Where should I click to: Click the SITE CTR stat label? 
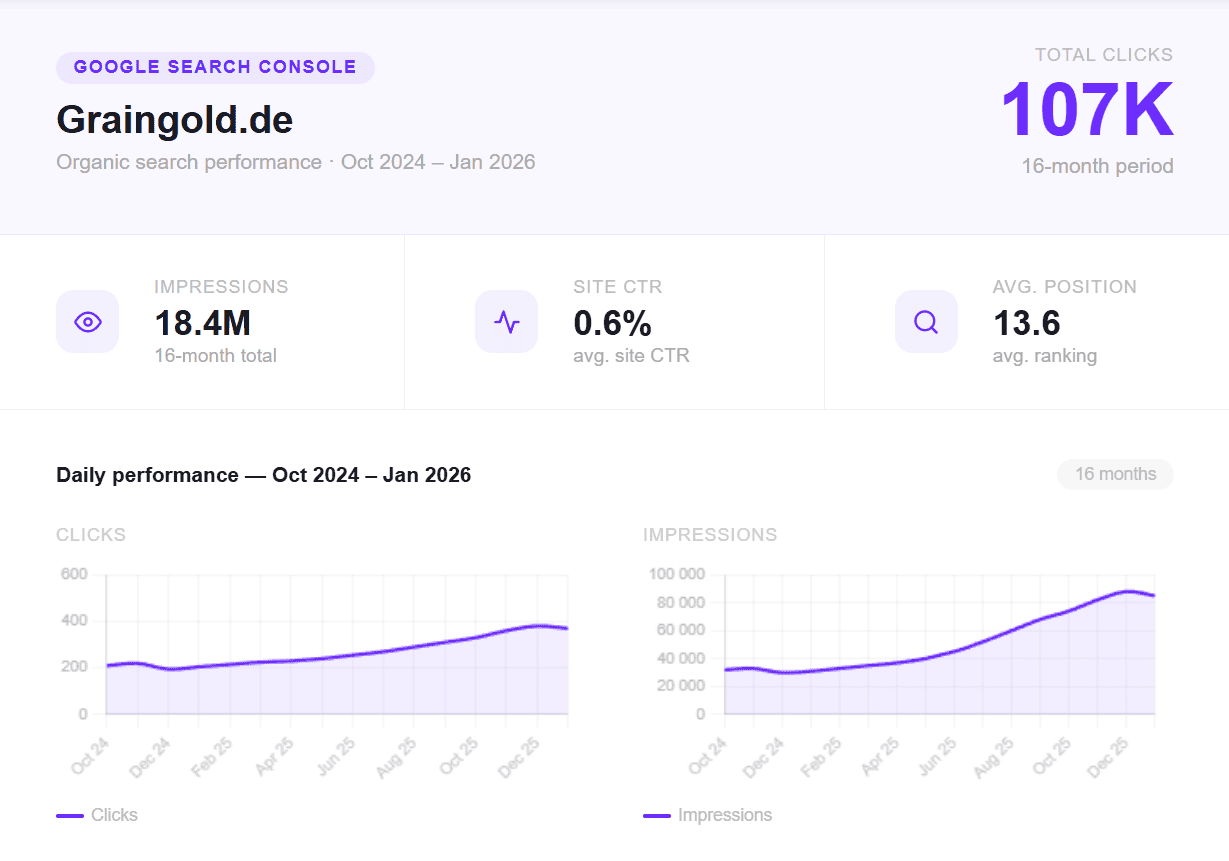[618, 287]
